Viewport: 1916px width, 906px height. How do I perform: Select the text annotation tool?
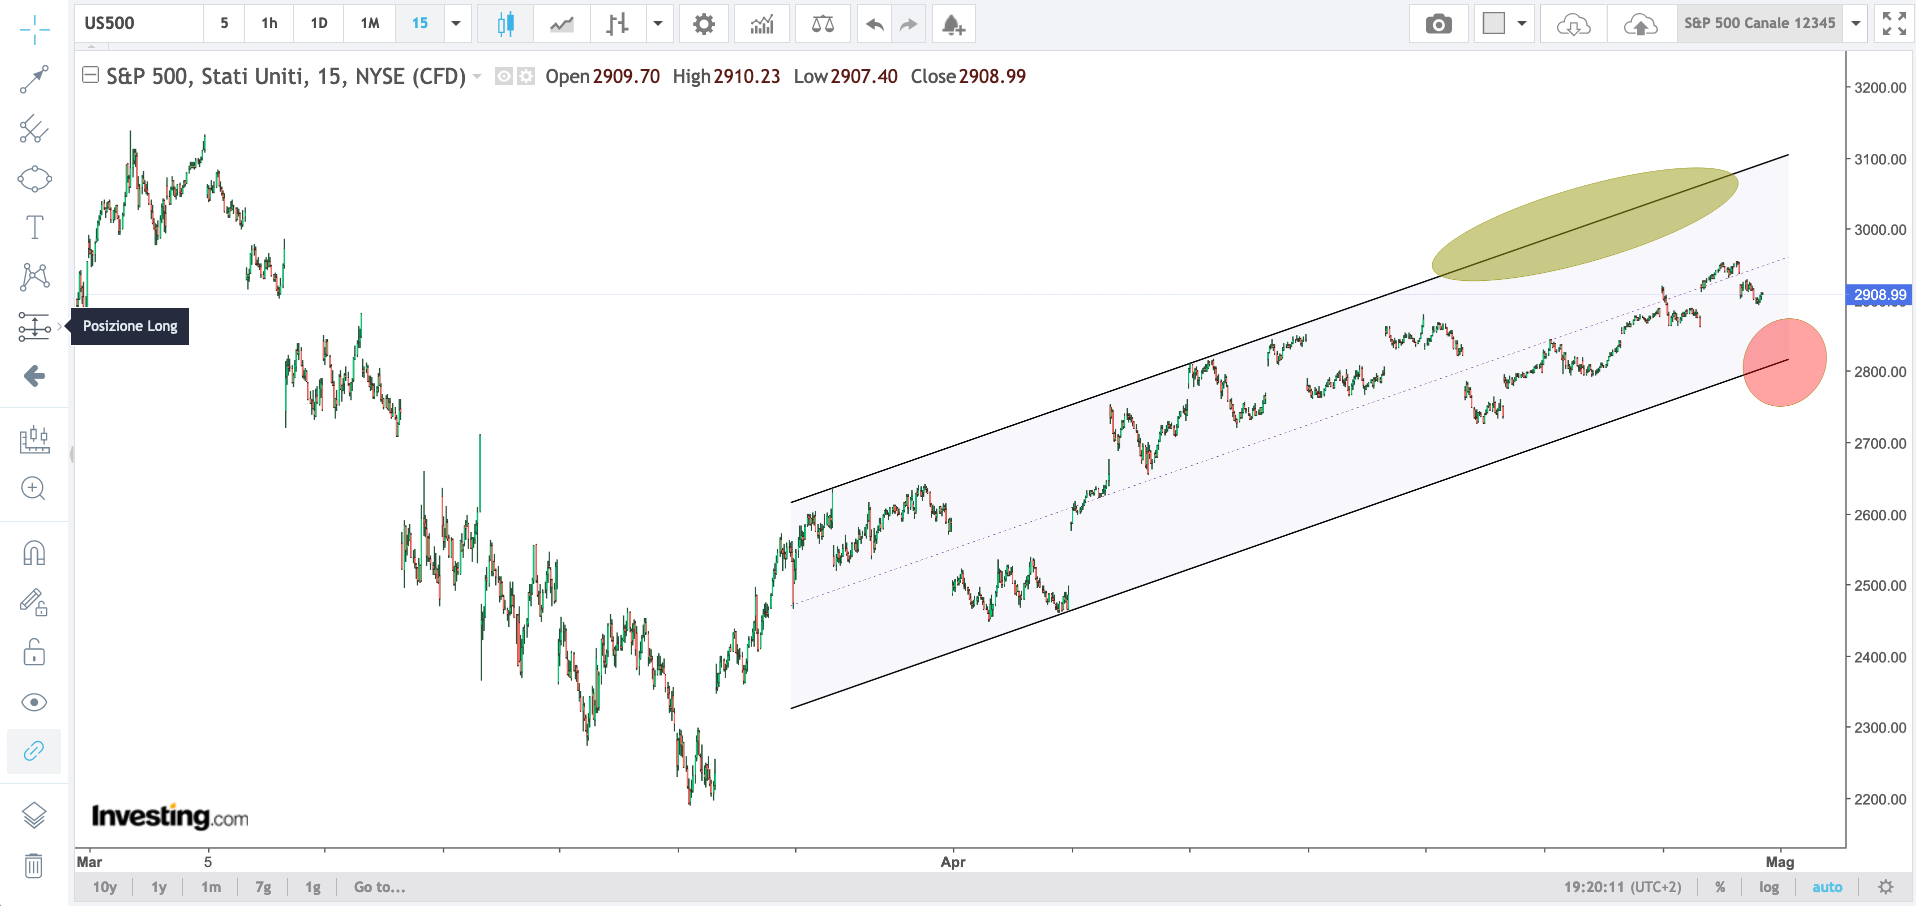34,228
